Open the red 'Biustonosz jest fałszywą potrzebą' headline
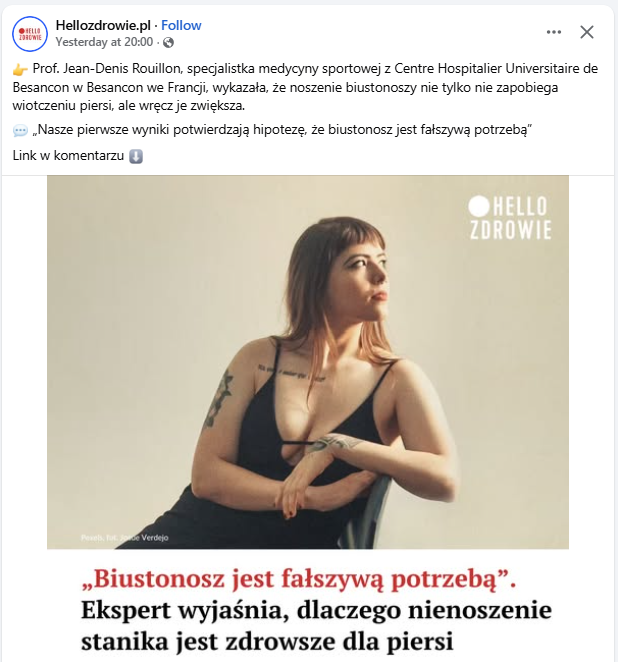Image resolution: width=618 pixels, height=662 pixels. (x=298, y=579)
